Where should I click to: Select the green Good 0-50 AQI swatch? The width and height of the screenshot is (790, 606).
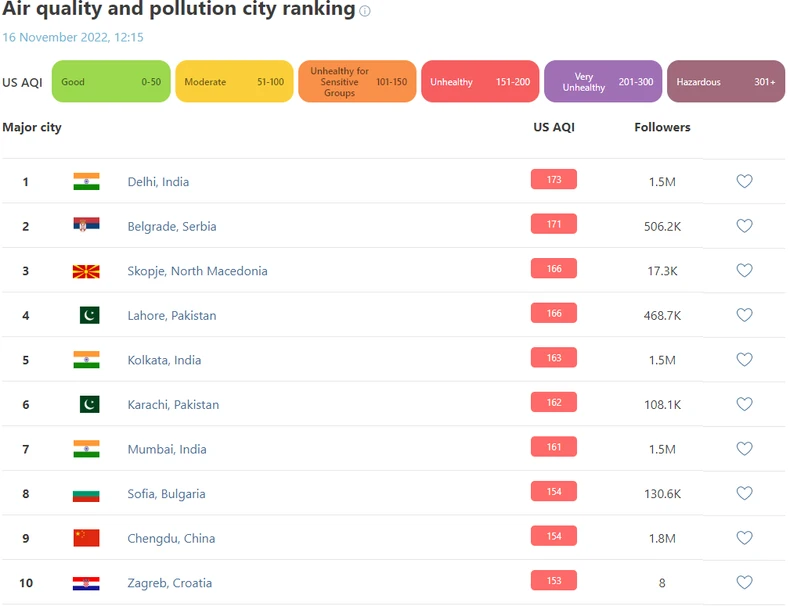coord(111,82)
